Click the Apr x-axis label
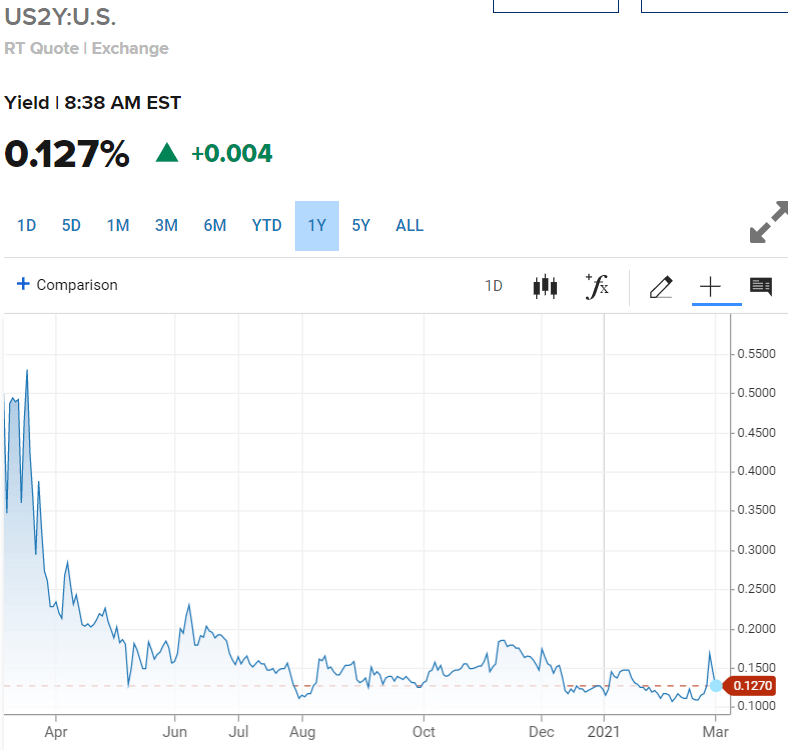Screen dimensions: 788x751 point(56,732)
